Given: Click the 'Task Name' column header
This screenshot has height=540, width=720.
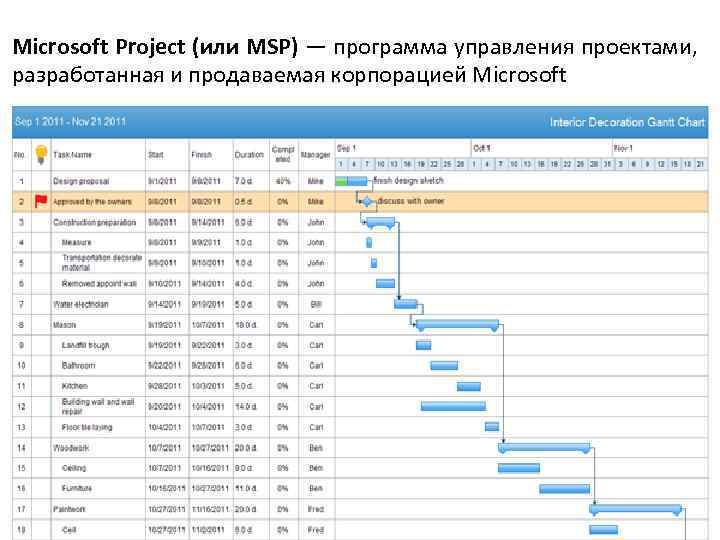Looking at the screenshot, I should click(73, 155).
